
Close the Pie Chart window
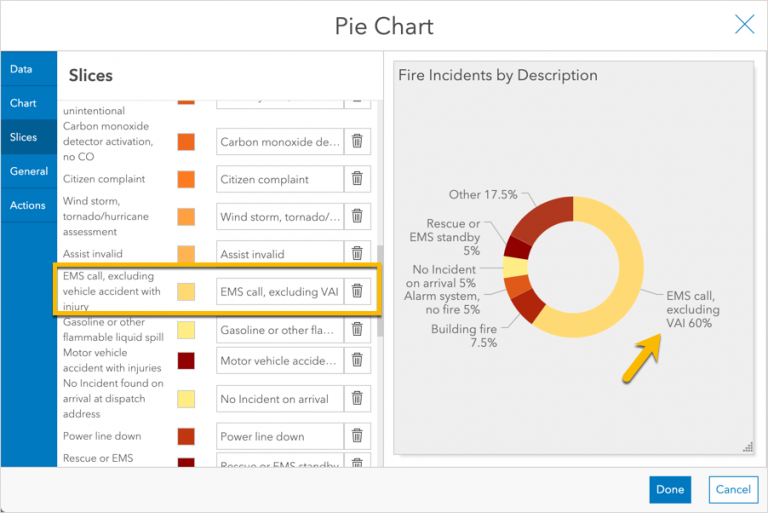point(744,25)
